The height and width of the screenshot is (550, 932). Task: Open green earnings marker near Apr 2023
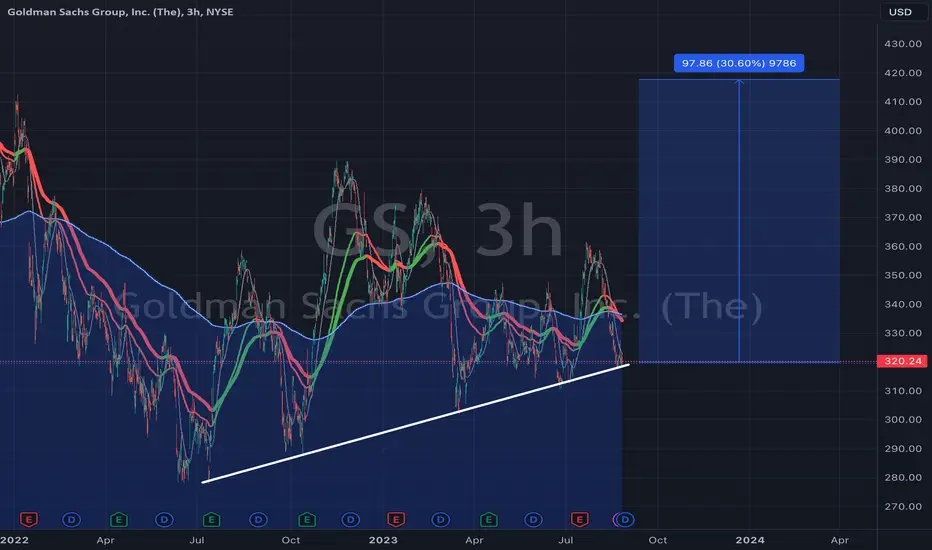pos(489,520)
